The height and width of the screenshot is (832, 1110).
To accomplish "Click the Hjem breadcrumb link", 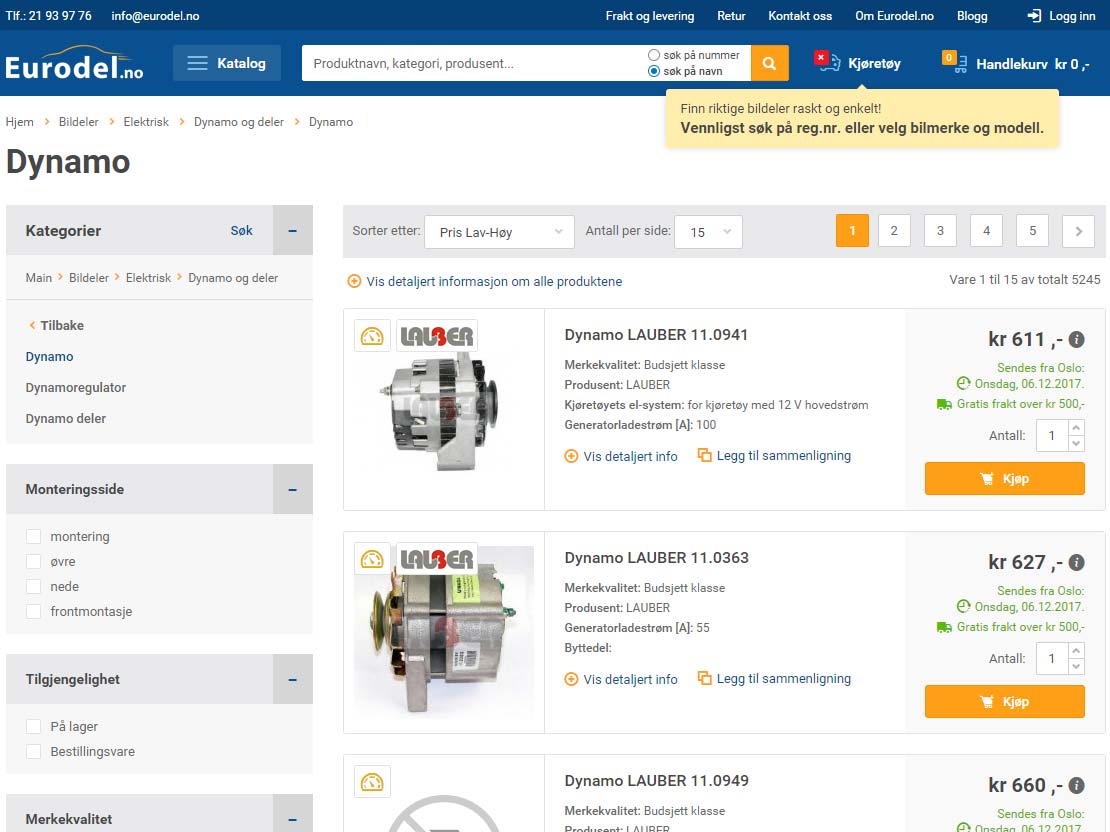I will click(20, 122).
